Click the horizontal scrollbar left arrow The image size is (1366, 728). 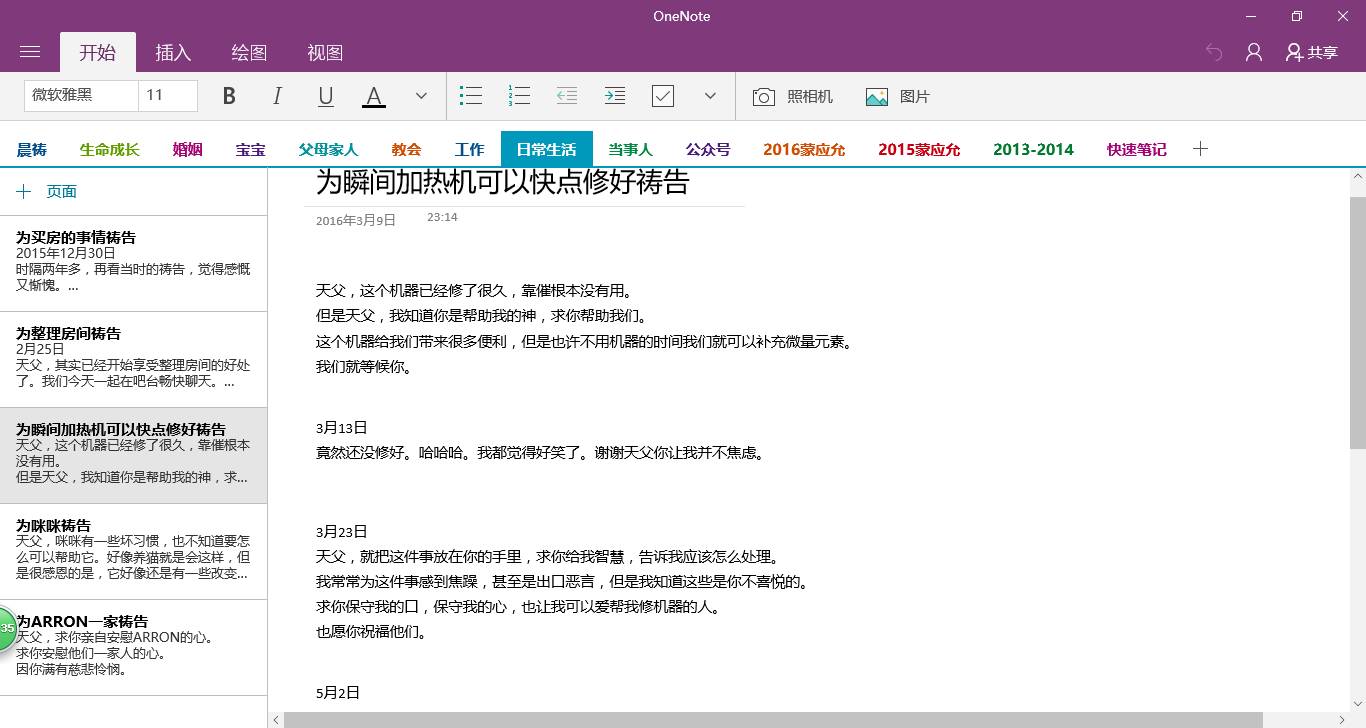click(x=276, y=720)
